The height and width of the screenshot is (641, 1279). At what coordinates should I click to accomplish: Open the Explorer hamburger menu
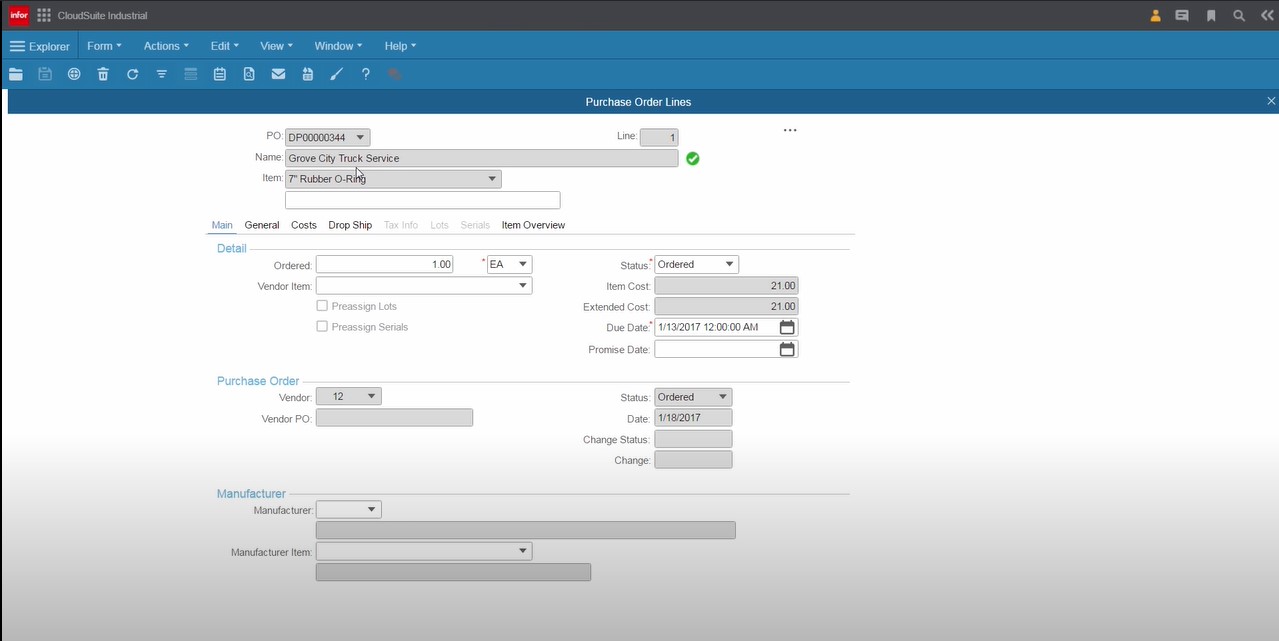tap(40, 46)
